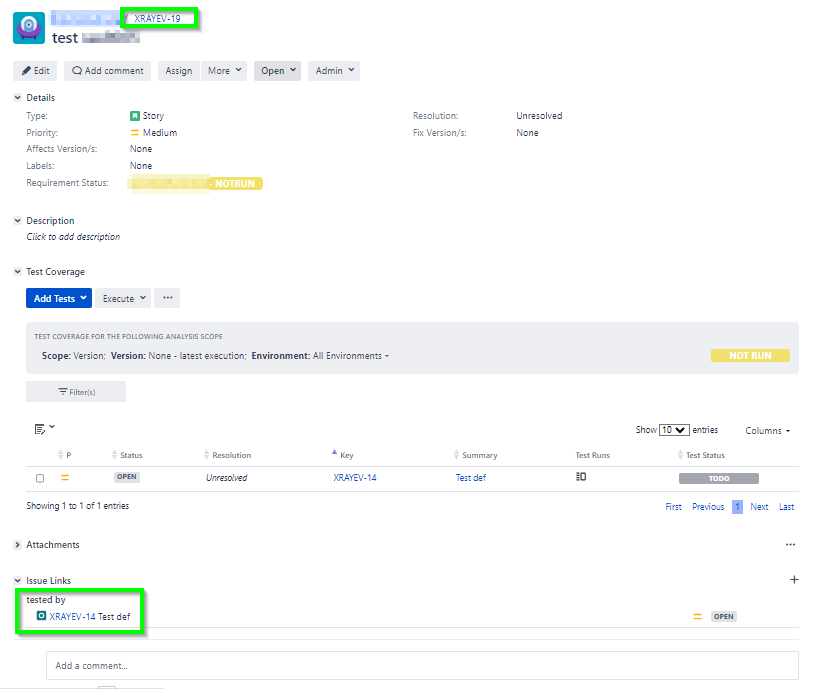Click the Labels None value
816x689 pixels.
[x=141, y=165]
